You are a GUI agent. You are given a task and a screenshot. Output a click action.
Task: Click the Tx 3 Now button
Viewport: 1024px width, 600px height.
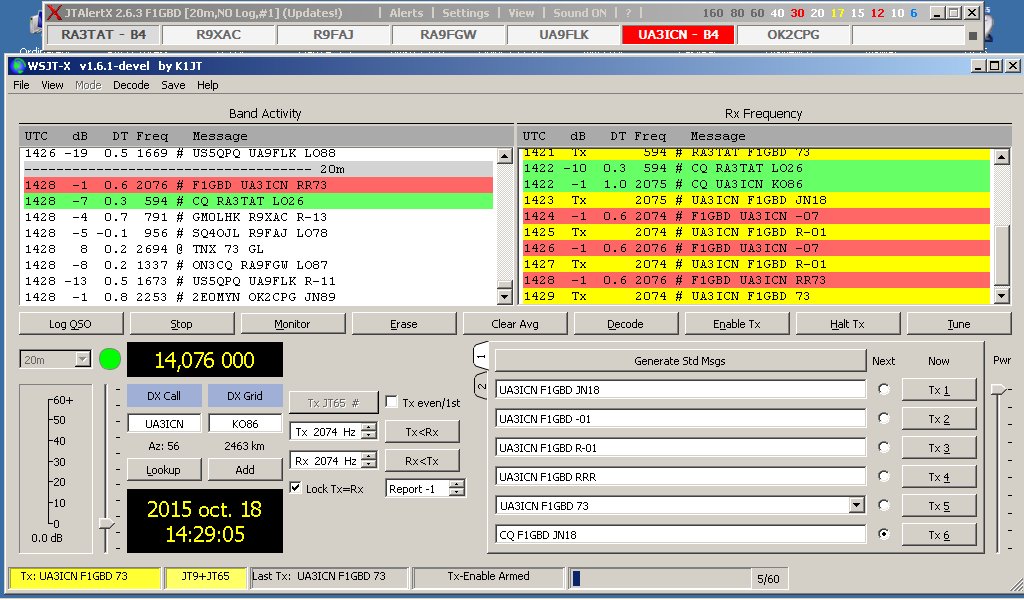pyautogui.click(x=938, y=448)
